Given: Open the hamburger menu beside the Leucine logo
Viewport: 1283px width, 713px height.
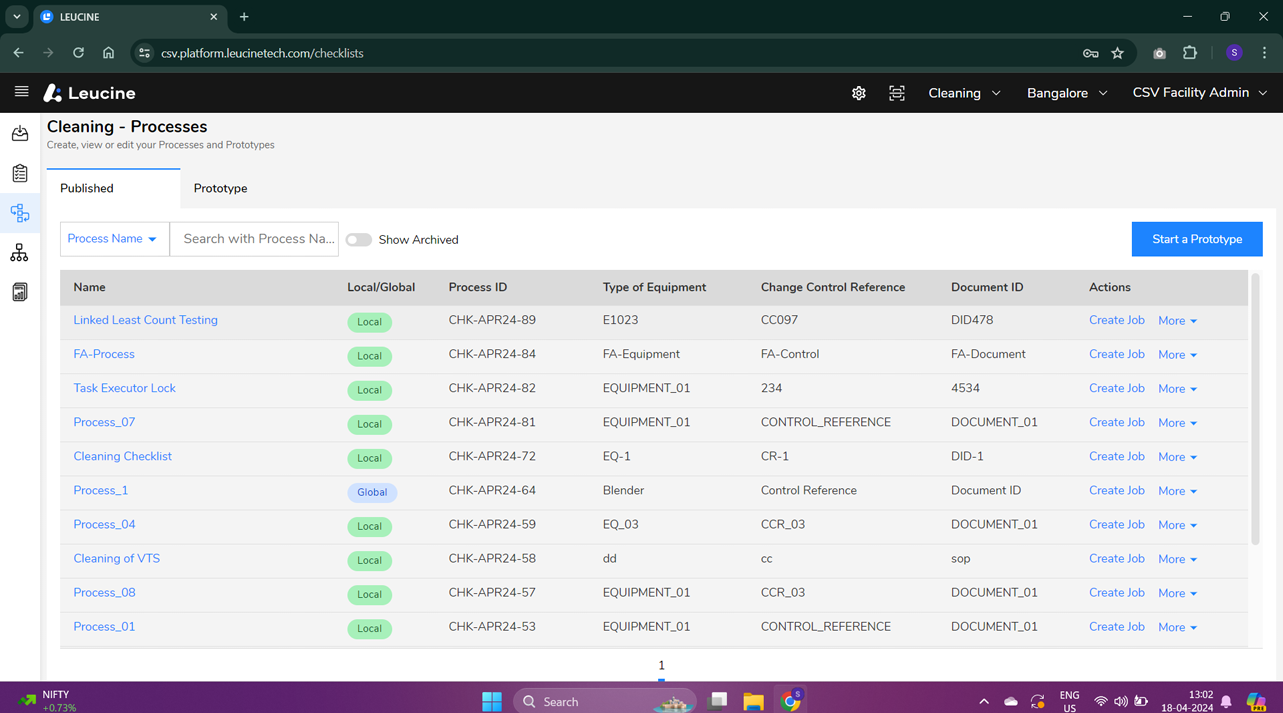Looking at the screenshot, I should click(x=21, y=92).
